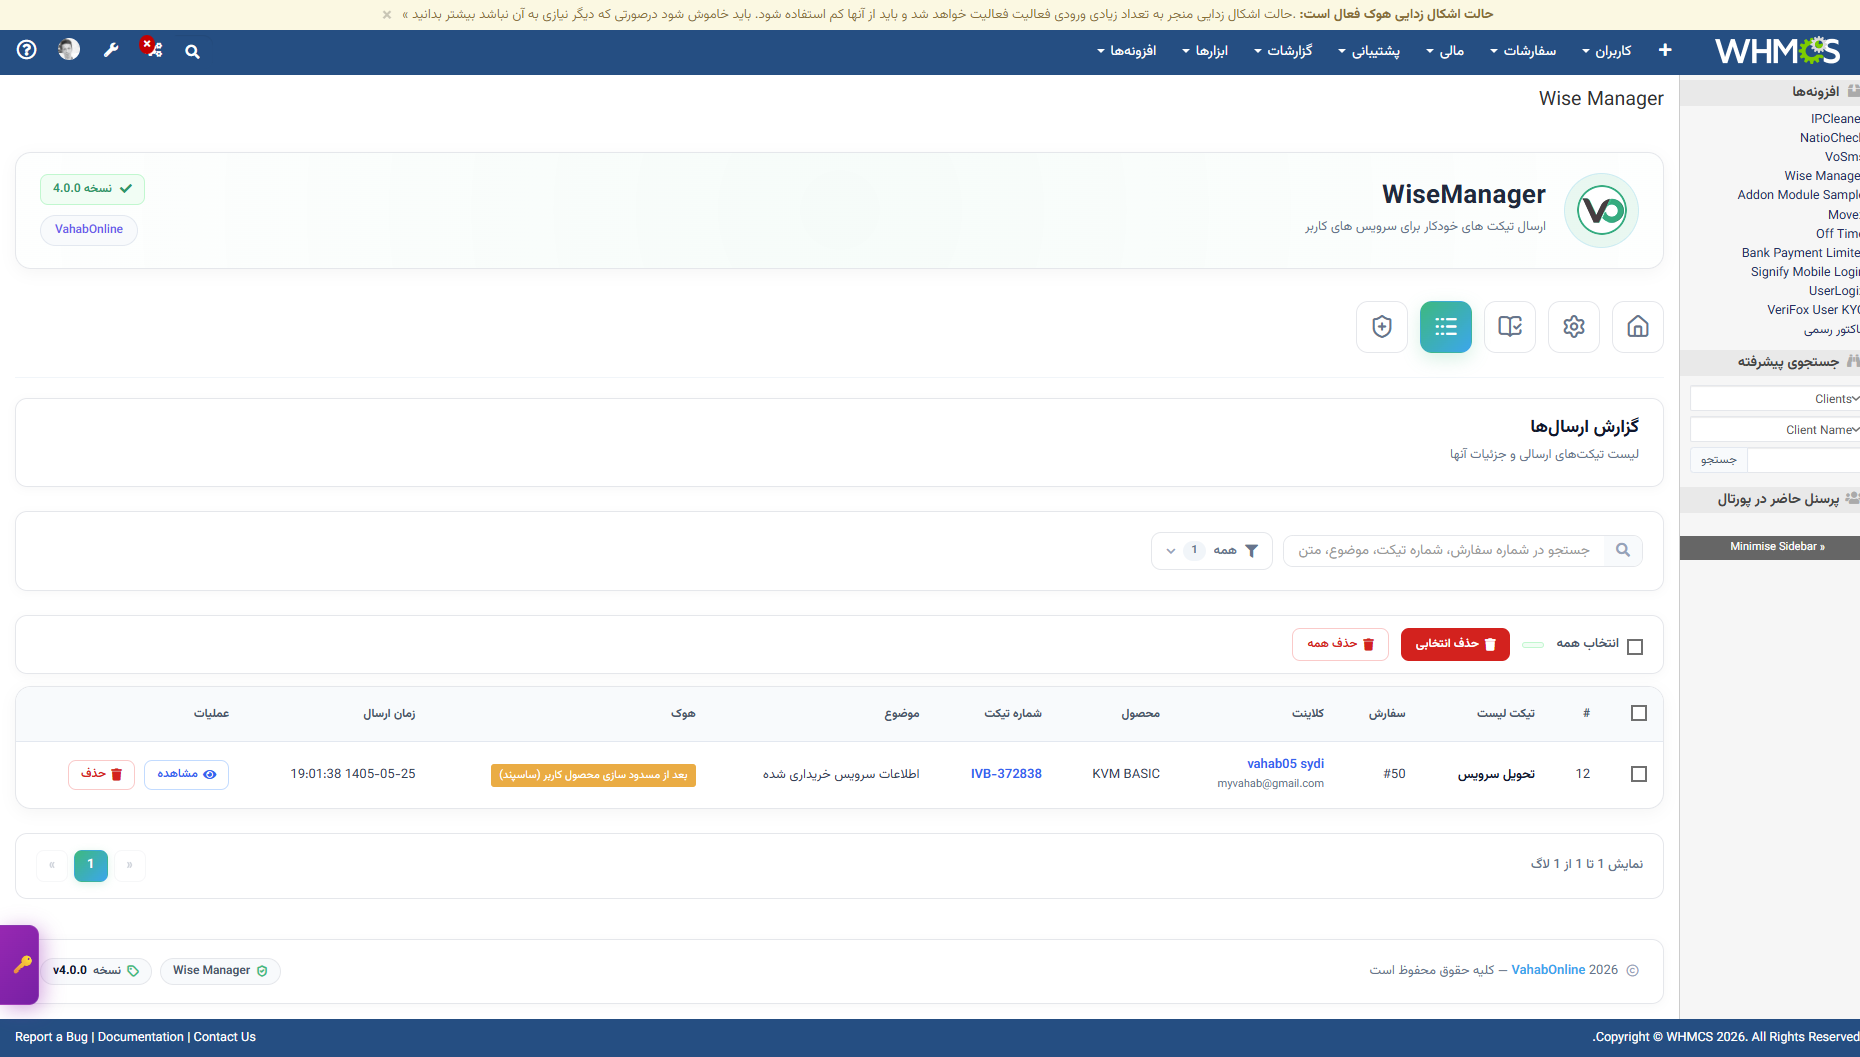Open the ابزارها menu
The height and width of the screenshot is (1057, 1860).
1205,51
